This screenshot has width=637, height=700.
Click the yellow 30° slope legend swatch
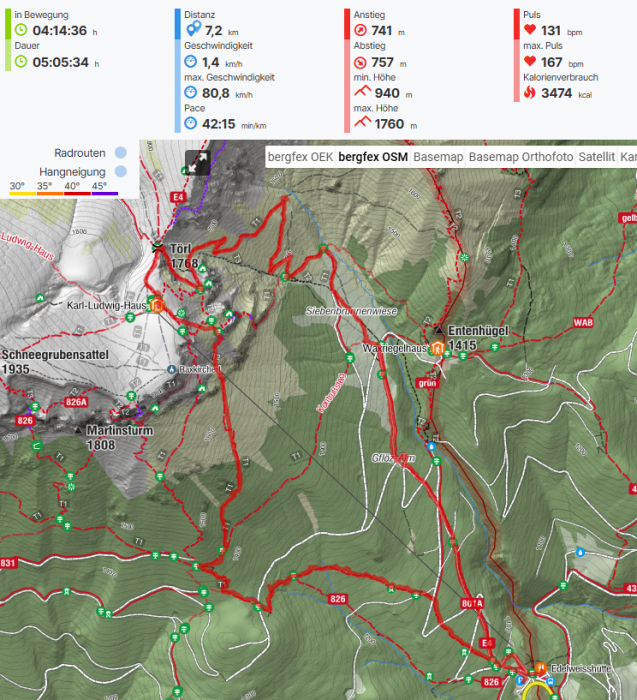[x=22, y=193]
